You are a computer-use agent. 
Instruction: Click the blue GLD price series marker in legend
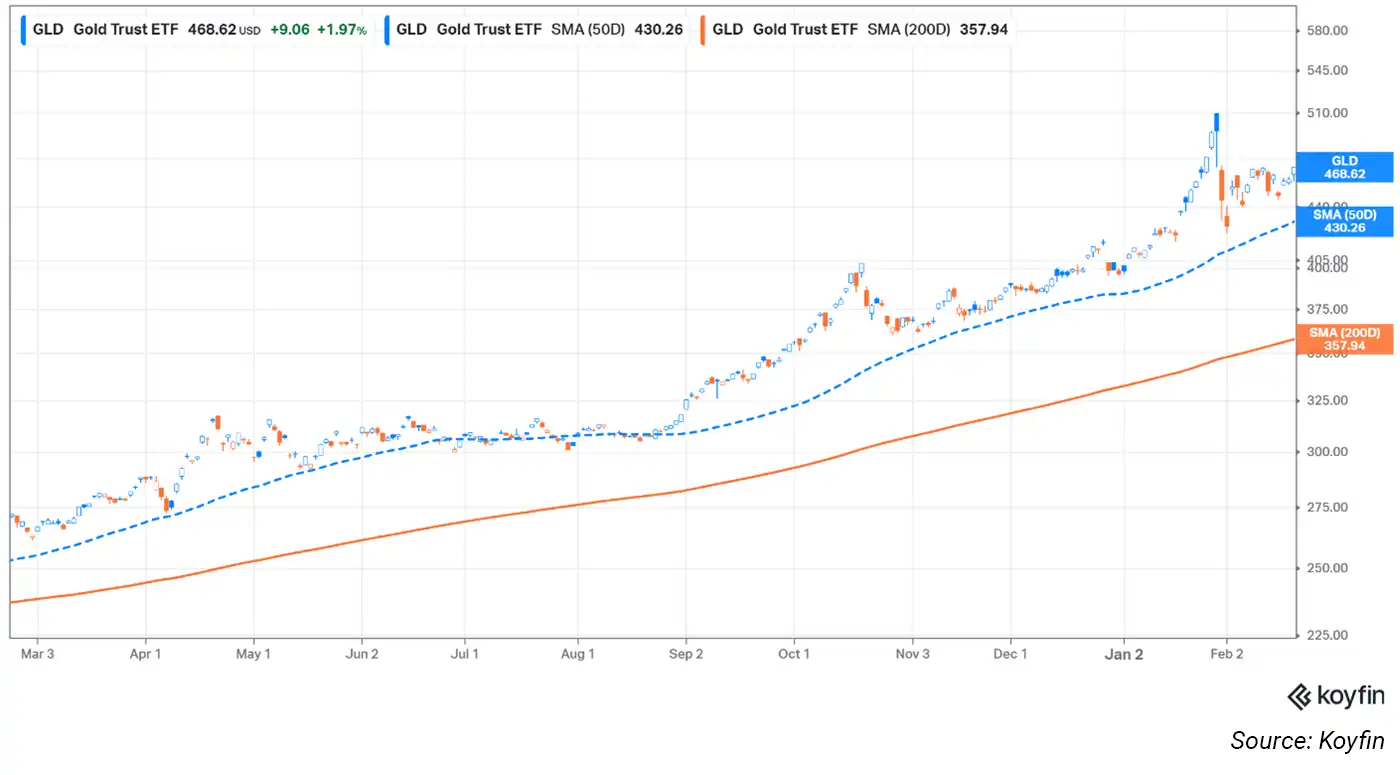(24, 30)
